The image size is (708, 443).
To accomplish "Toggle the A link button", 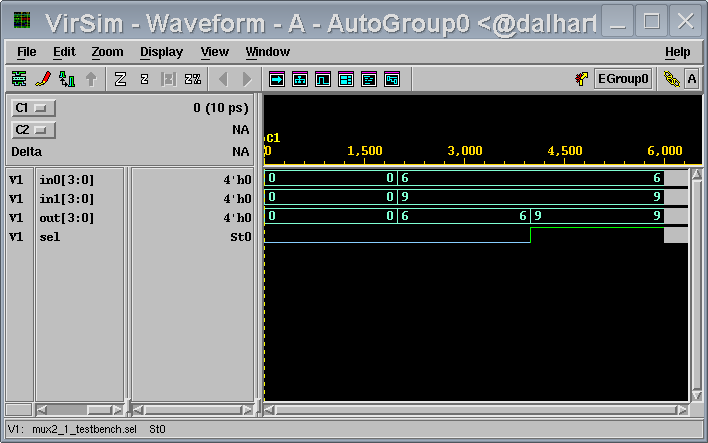I will (692, 79).
